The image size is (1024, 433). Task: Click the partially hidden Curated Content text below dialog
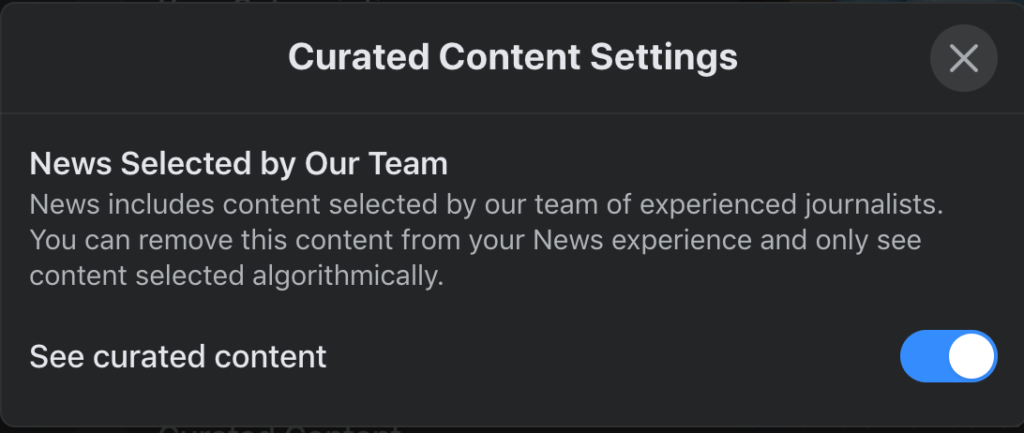(280, 429)
